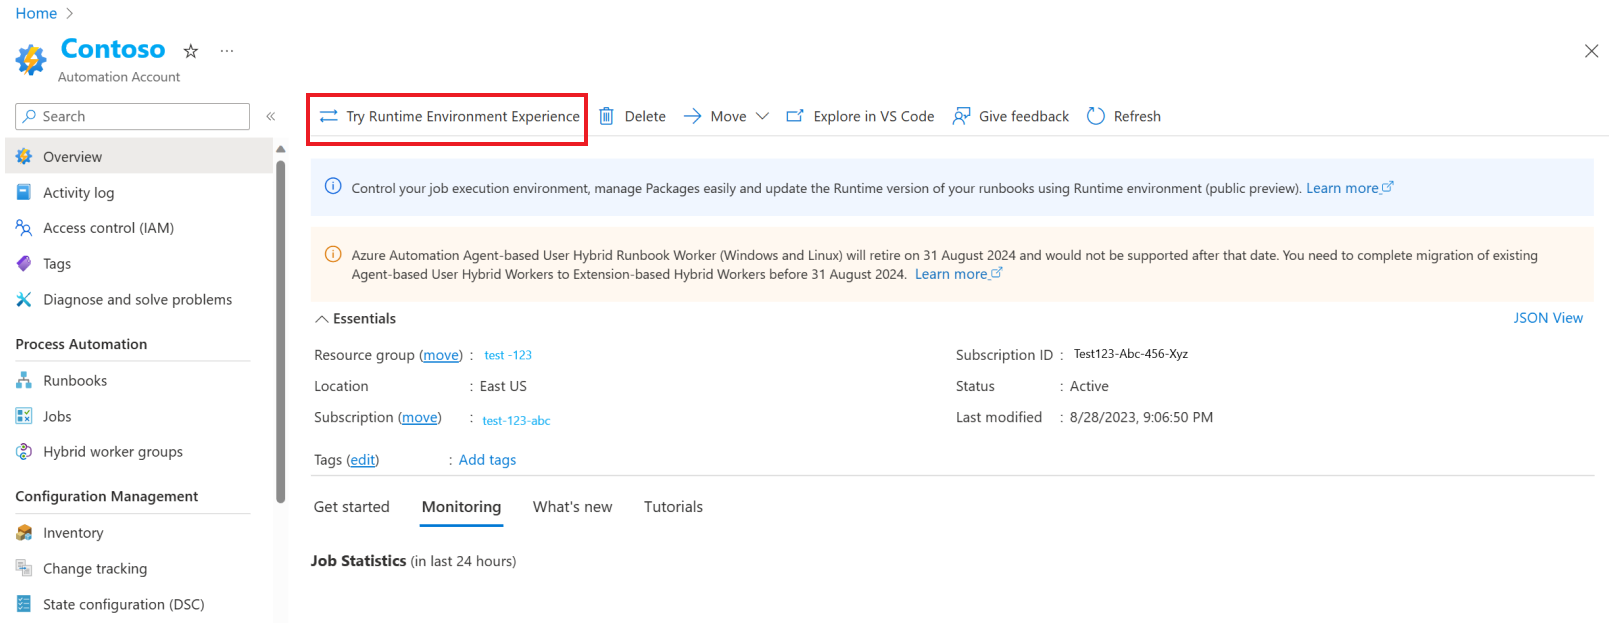Image resolution: width=1609 pixels, height=633 pixels.
Task: Open JSON View link
Action: (1548, 318)
